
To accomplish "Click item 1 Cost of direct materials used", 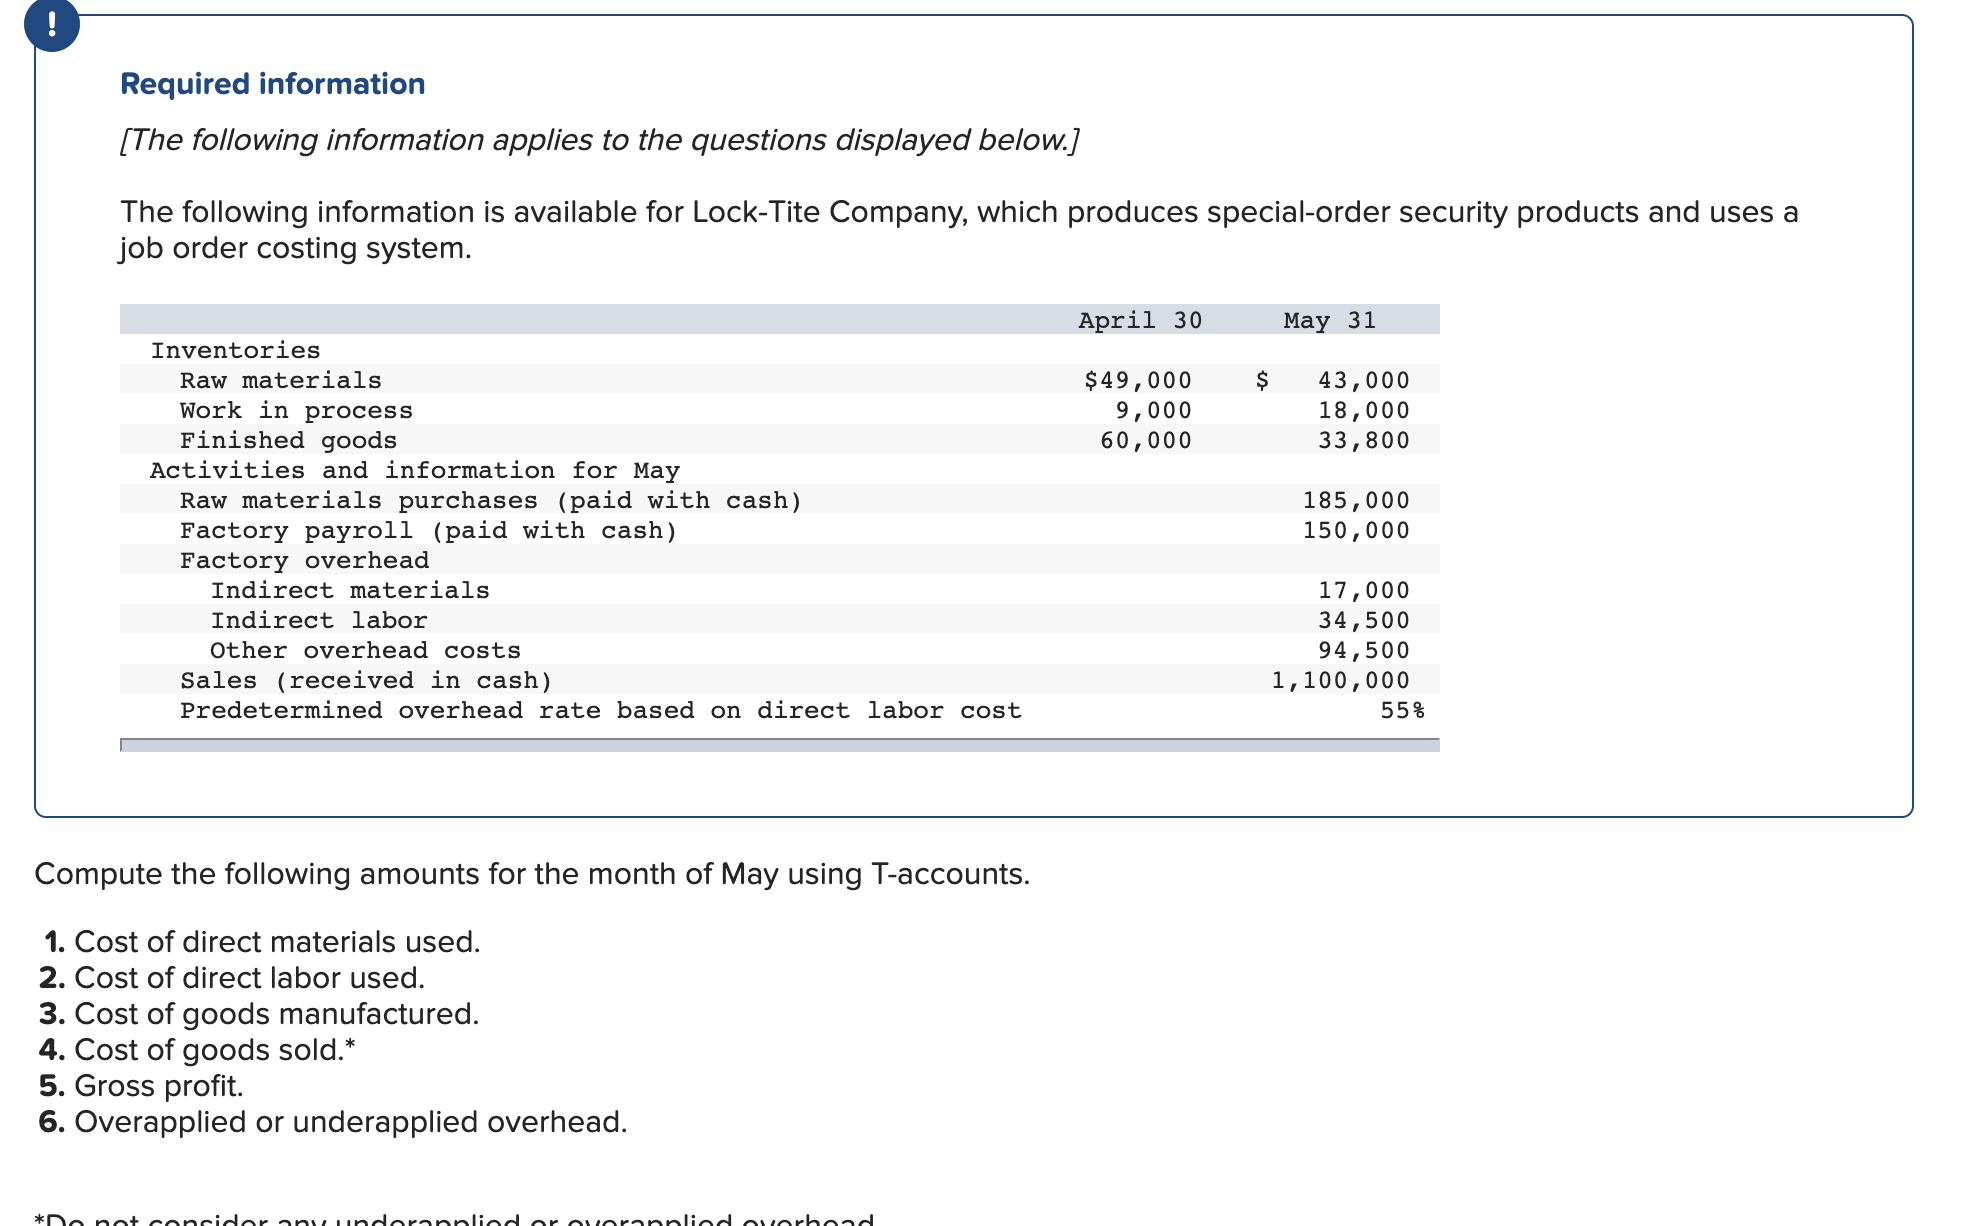I will tap(262, 942).
